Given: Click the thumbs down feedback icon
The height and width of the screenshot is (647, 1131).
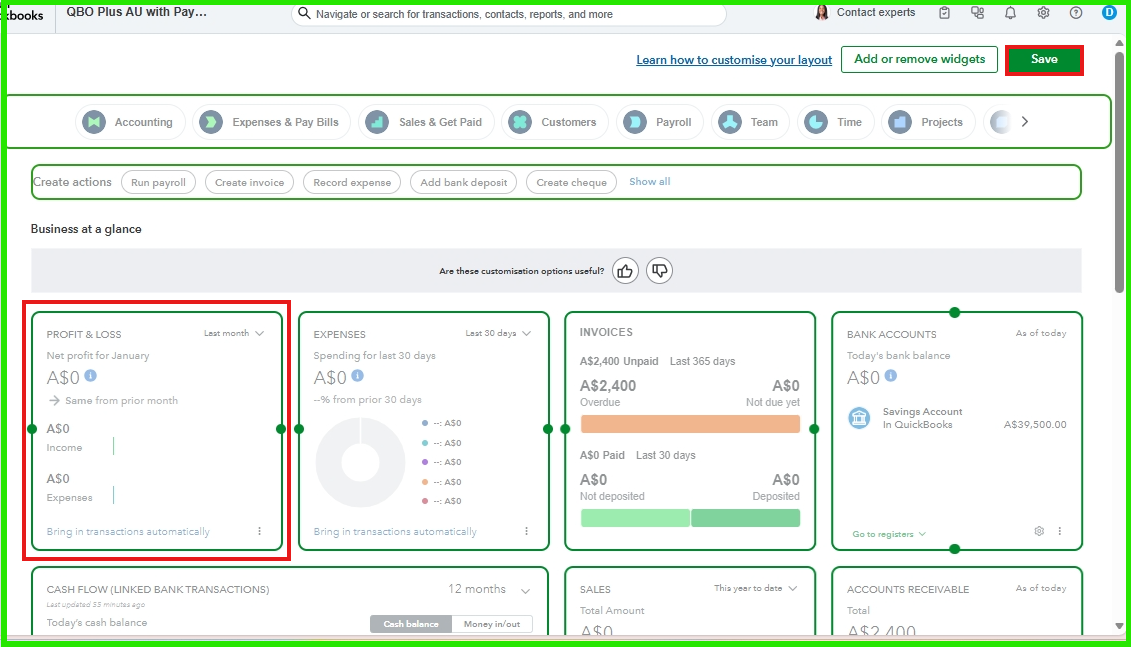Looking at the screenshot, I should [658, 271].
